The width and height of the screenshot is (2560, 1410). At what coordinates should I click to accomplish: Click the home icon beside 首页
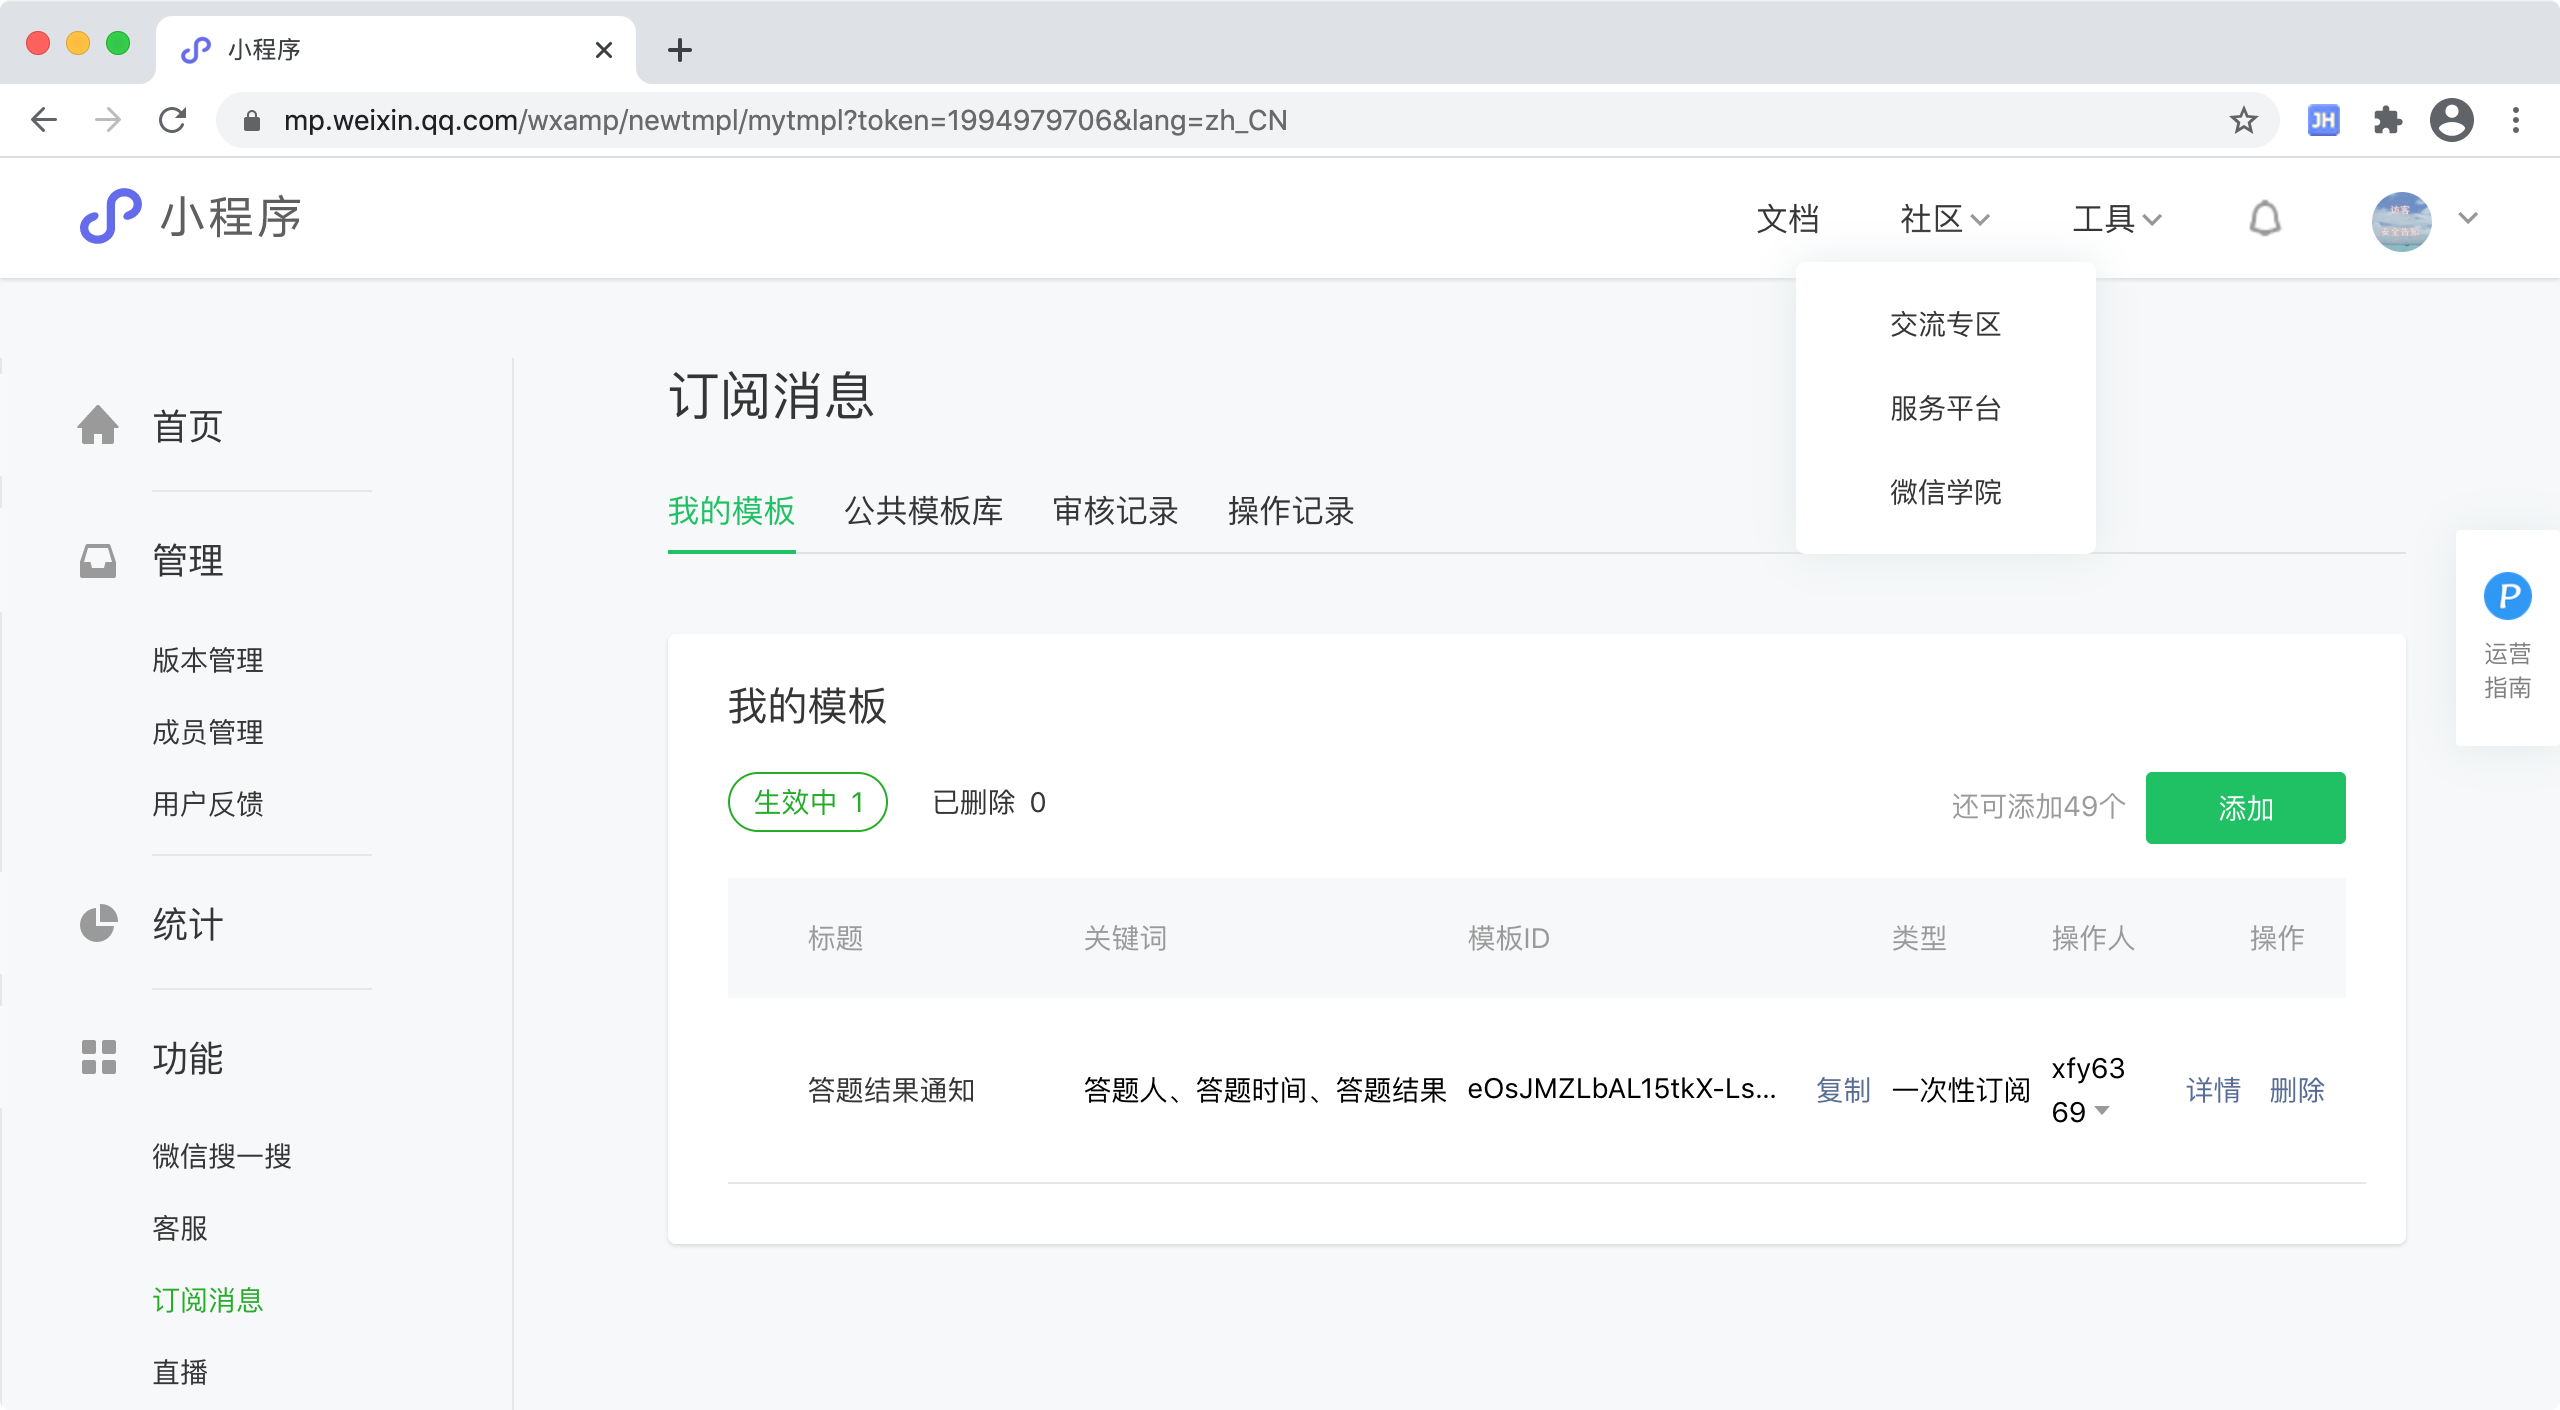[x=98, y=426]
